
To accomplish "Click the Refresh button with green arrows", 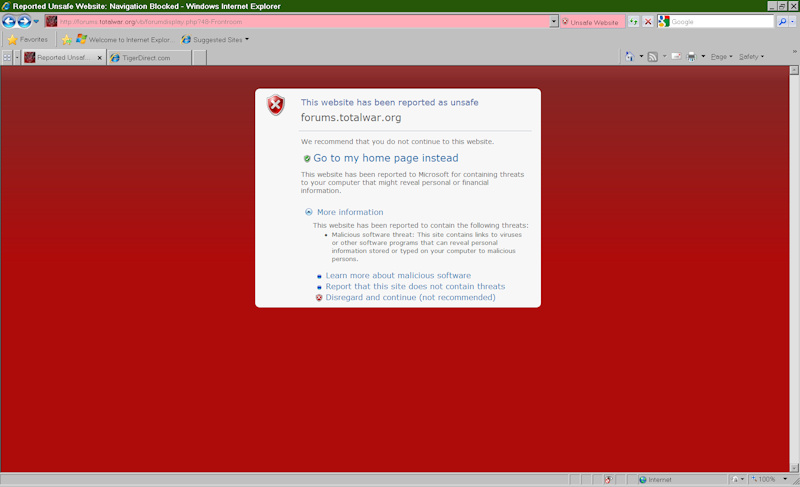I will coord(633,21).
